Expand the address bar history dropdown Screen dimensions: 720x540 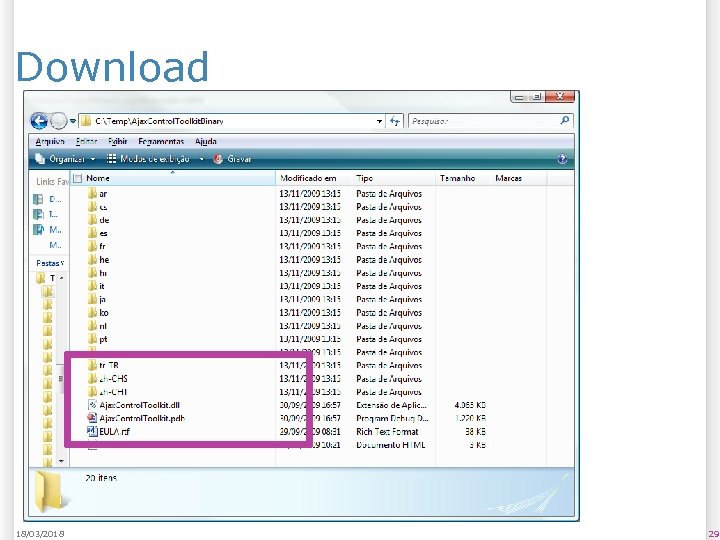pos(379,121)
